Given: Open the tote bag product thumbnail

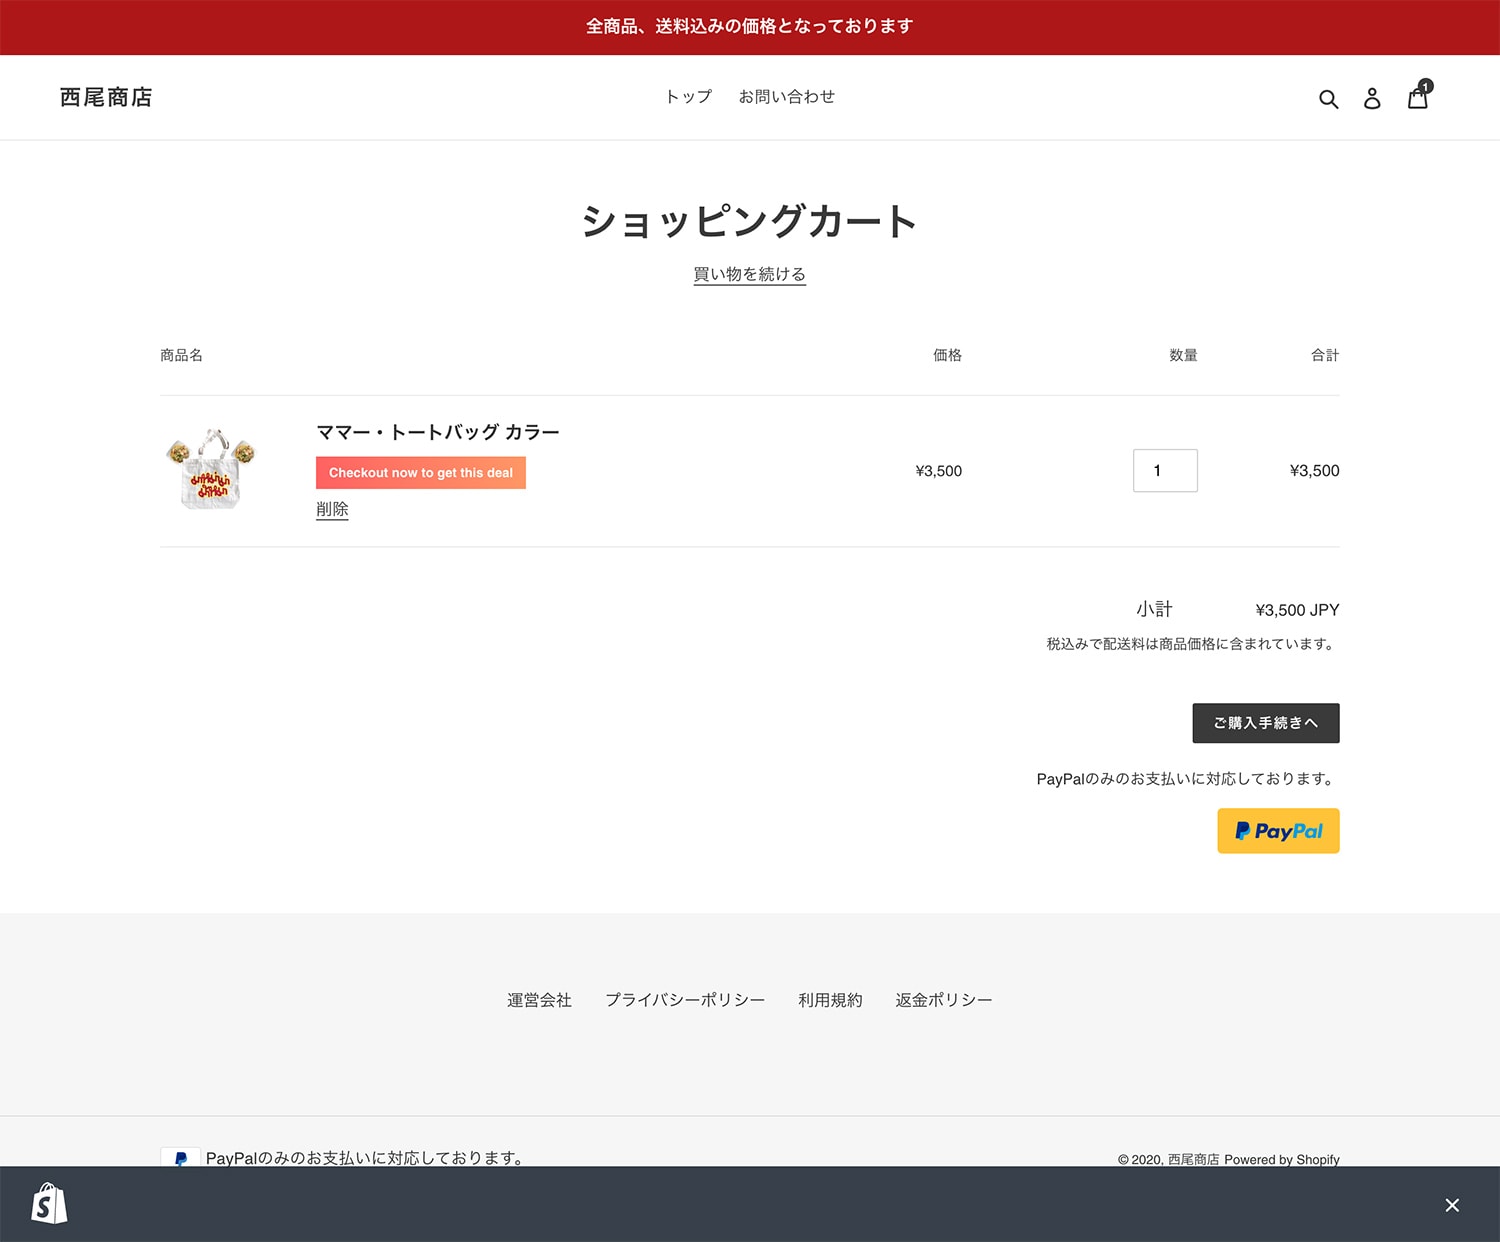Looking at the screenshot, I should [x=211, y=470].
